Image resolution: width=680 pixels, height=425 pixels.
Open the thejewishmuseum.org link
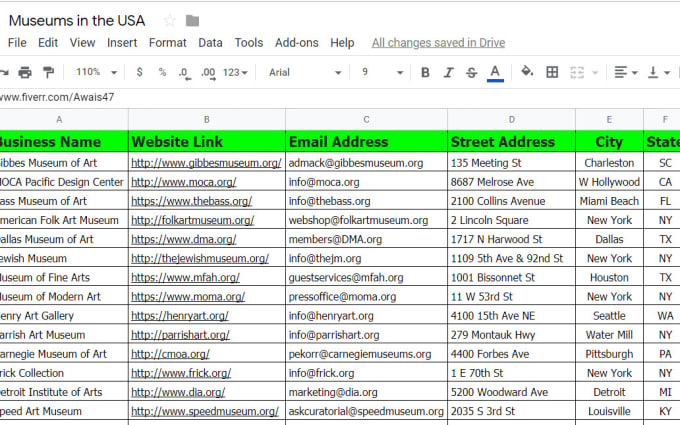click(x=200, y=258)
